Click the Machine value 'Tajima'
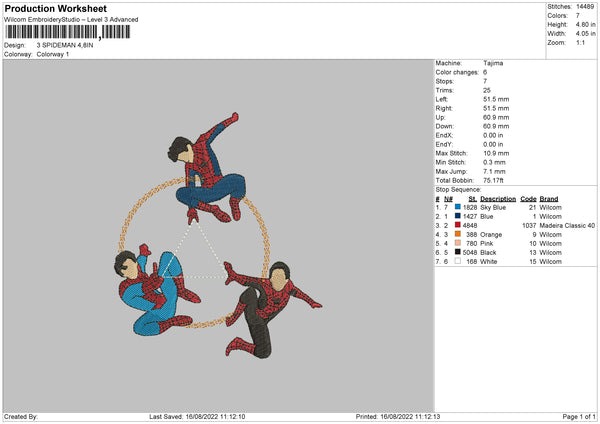The image size is (600, 424). [493, 63]
